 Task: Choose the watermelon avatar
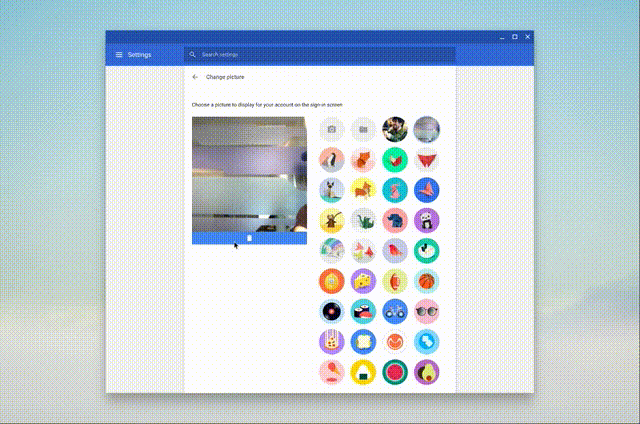[395, 373]
